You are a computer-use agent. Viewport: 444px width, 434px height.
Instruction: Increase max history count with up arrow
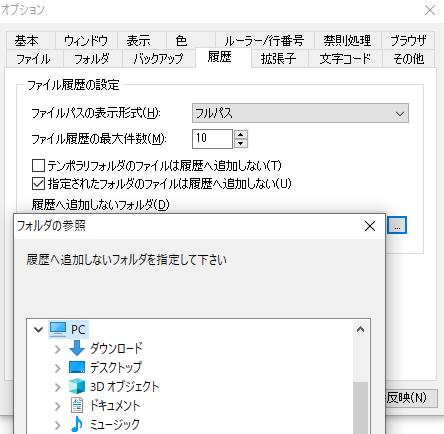pyautogui.click(x=241, y=134)
